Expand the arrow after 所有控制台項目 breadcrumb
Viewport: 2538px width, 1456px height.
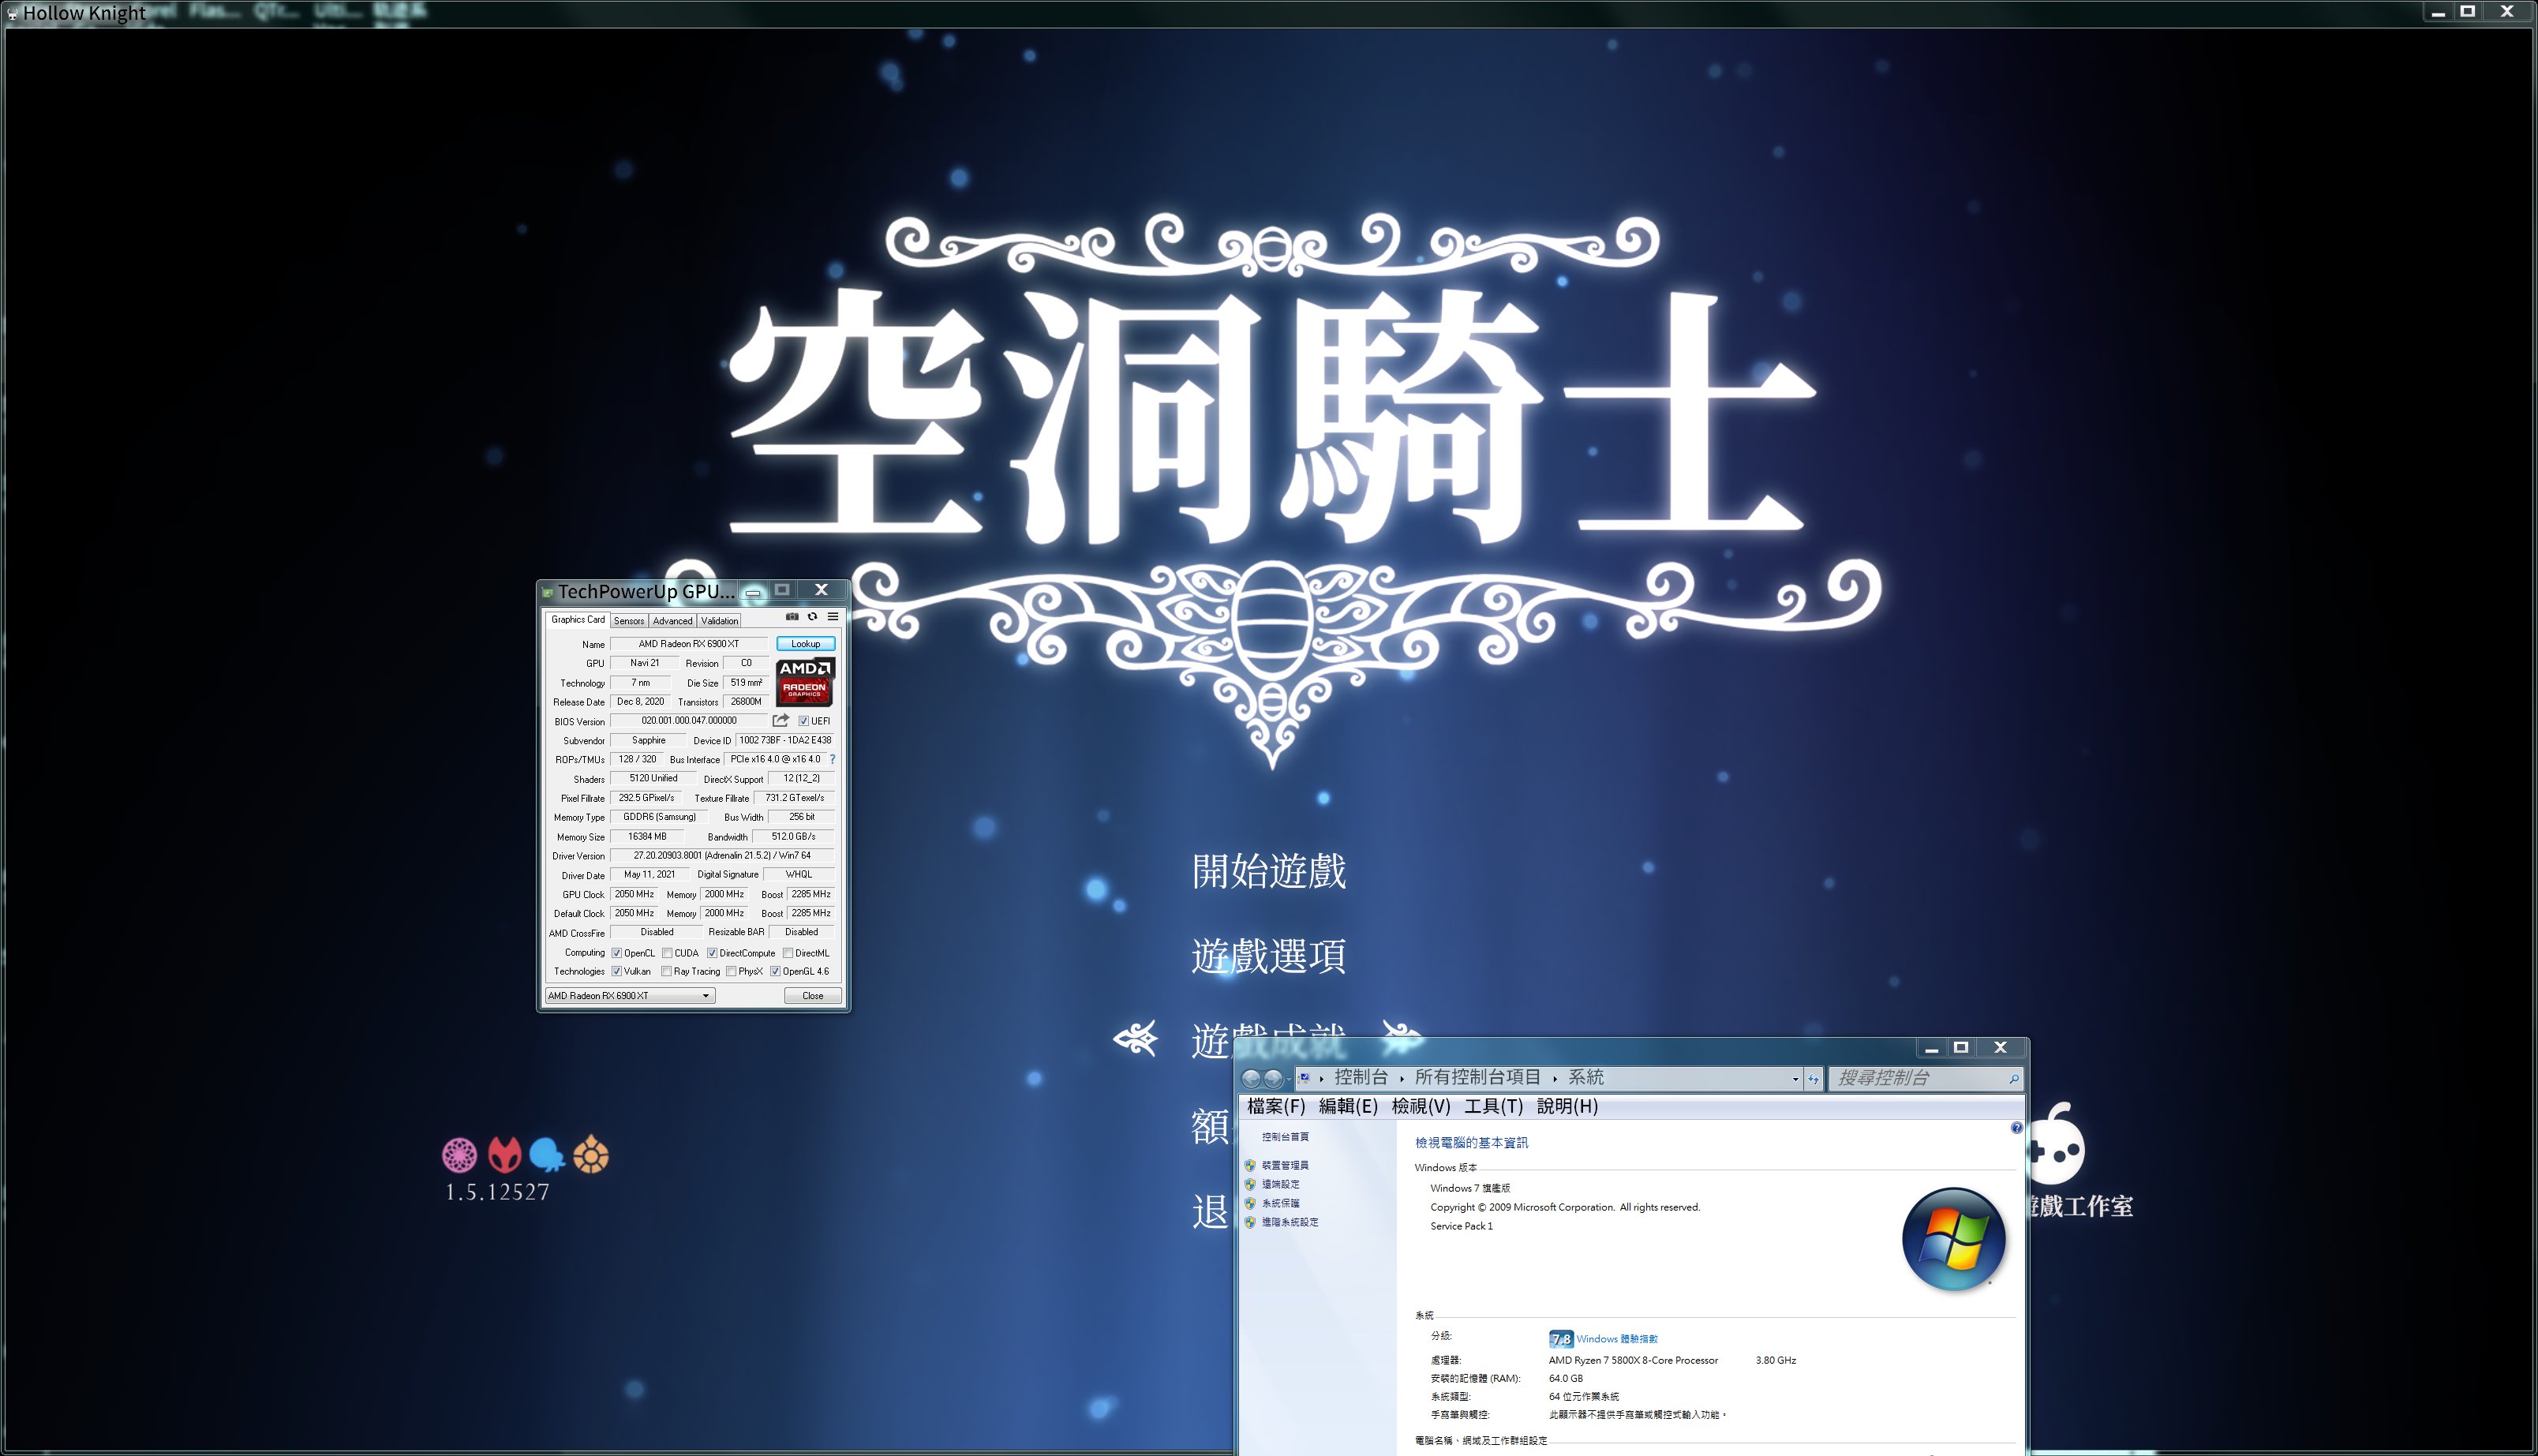point(1554,1079)
